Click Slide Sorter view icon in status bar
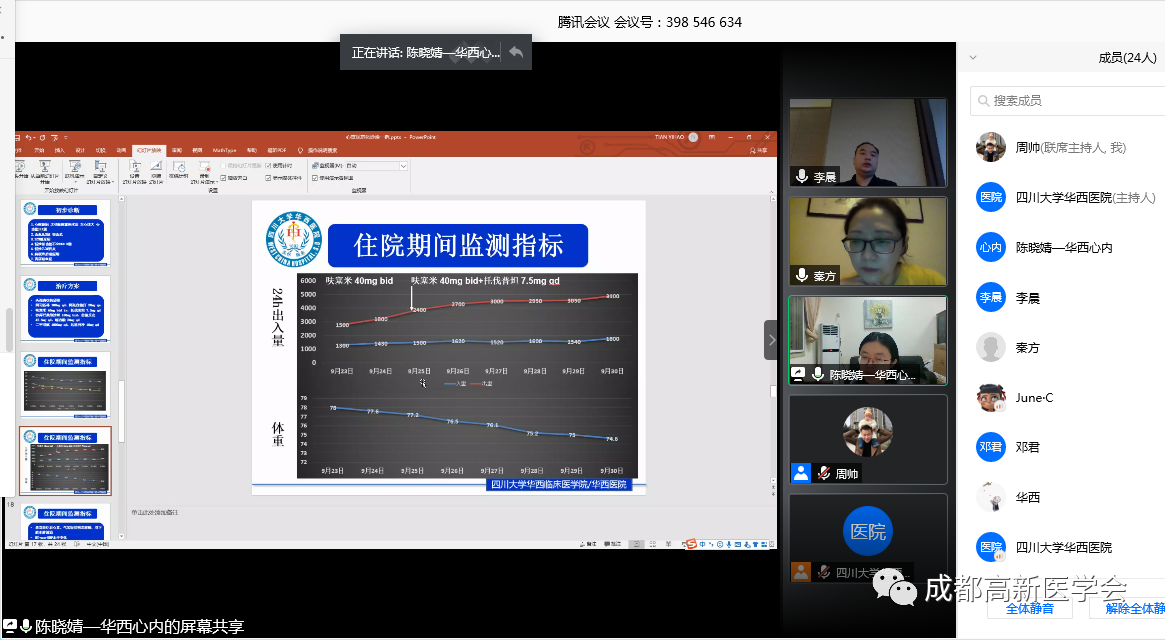The width and height of the screenshot is (1165, 640). tap(652, 544)
